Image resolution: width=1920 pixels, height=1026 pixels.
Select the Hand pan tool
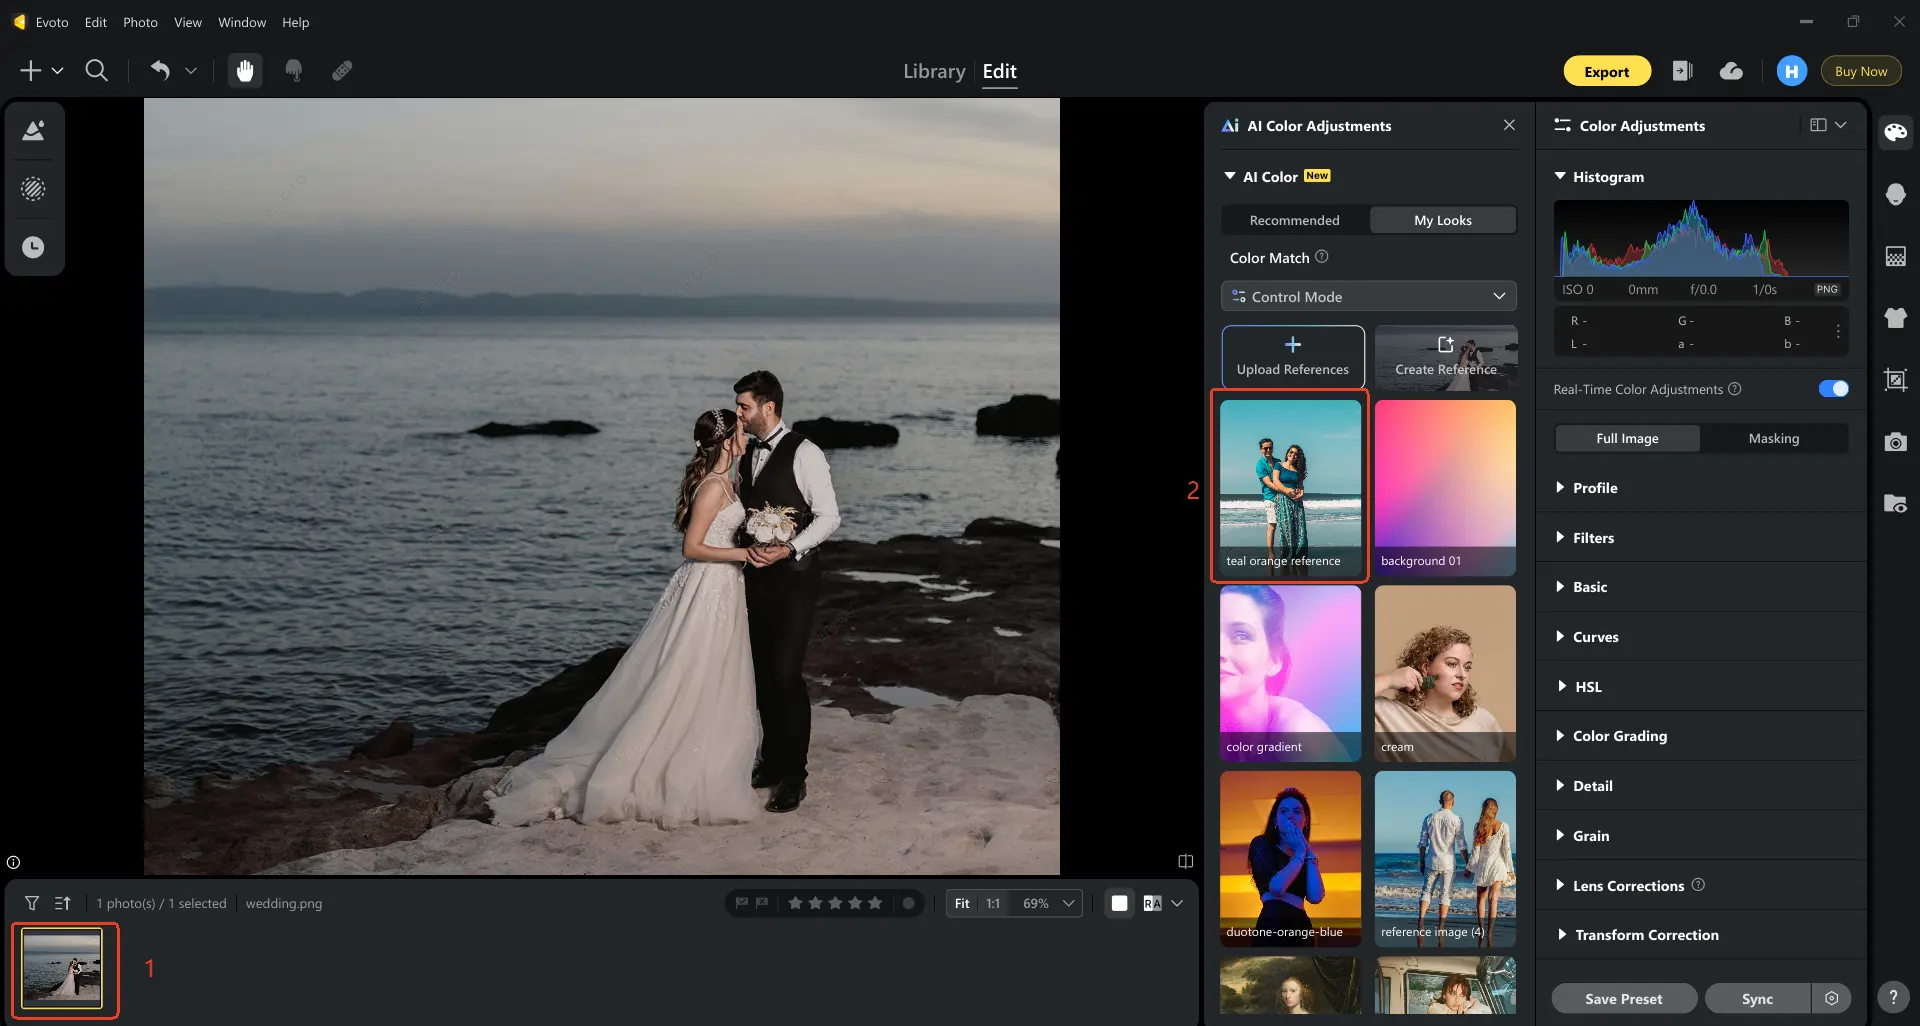coord(245,70)
